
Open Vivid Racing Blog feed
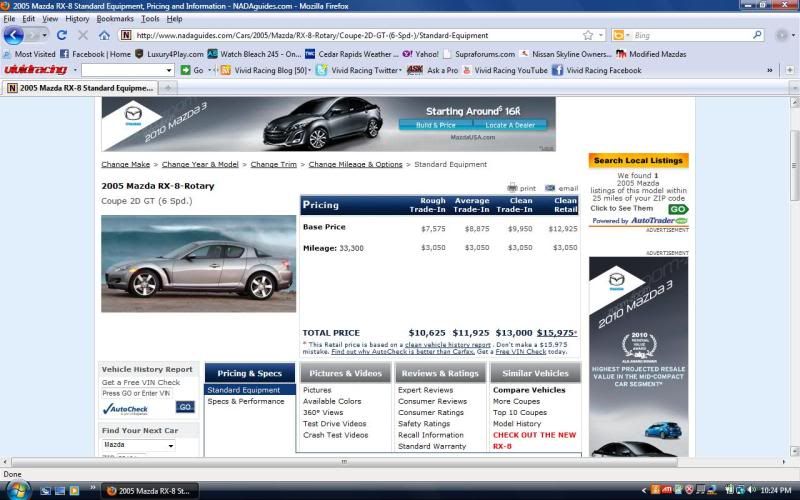tap(266, 70)
